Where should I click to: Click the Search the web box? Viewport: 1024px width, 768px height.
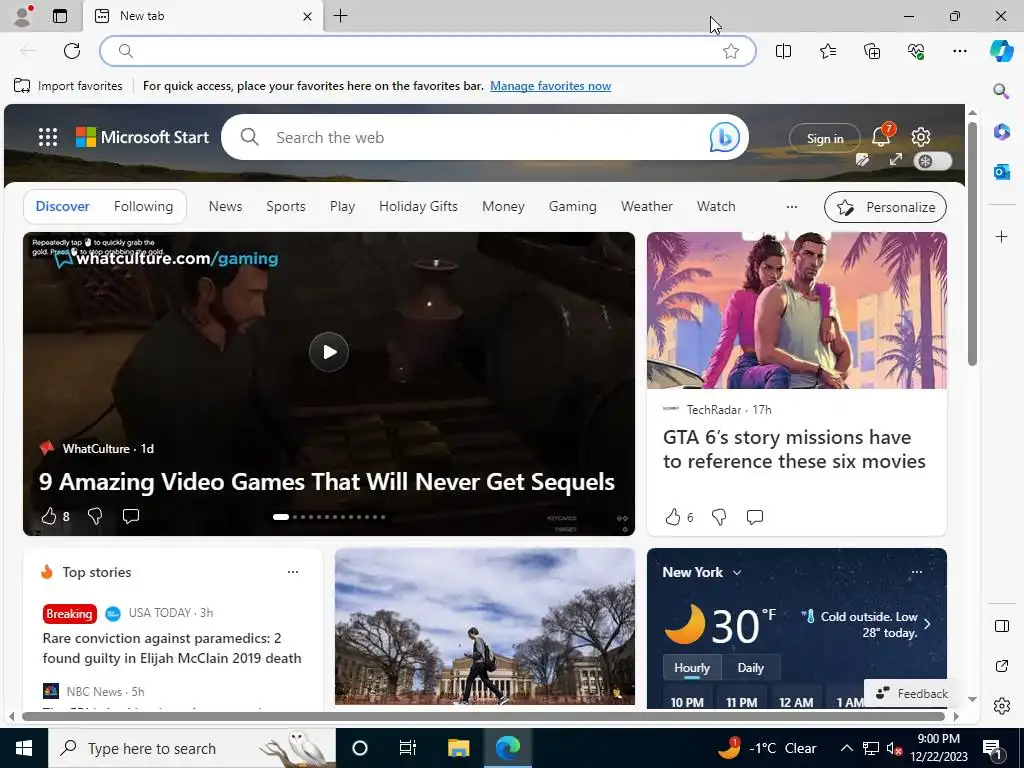tap(483, 137)
